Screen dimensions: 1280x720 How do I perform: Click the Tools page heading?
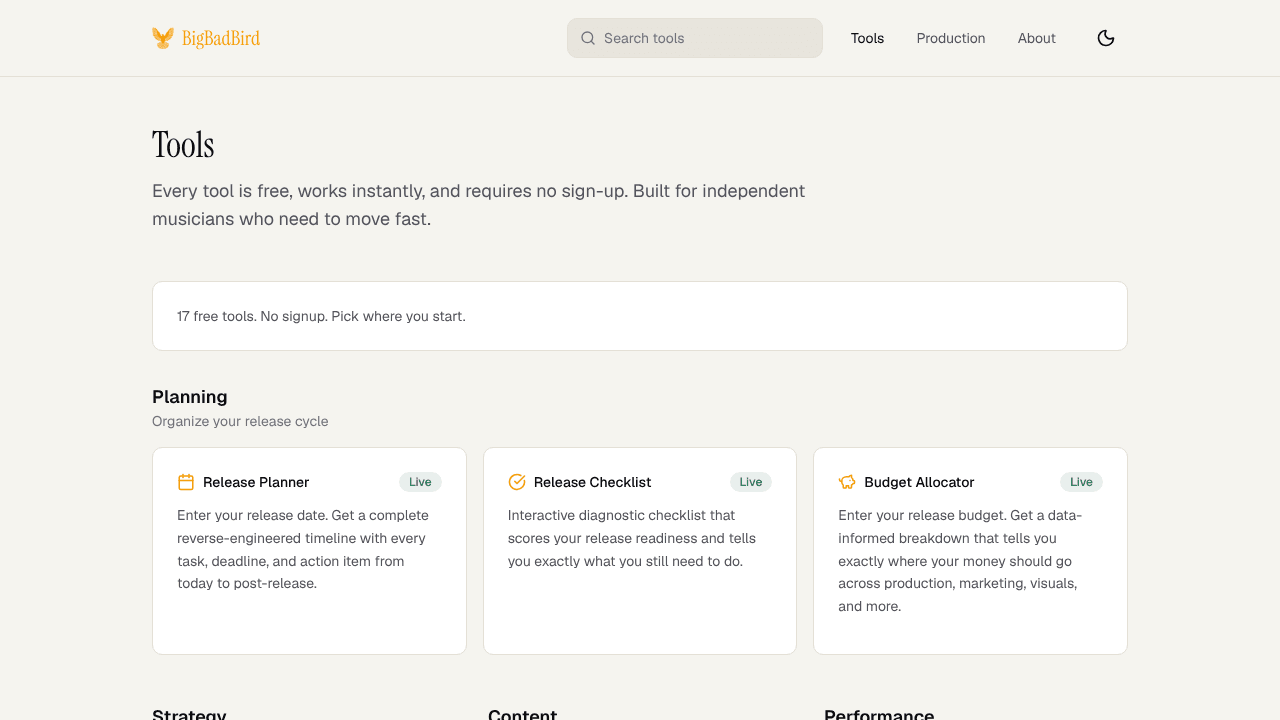[183, 145]
